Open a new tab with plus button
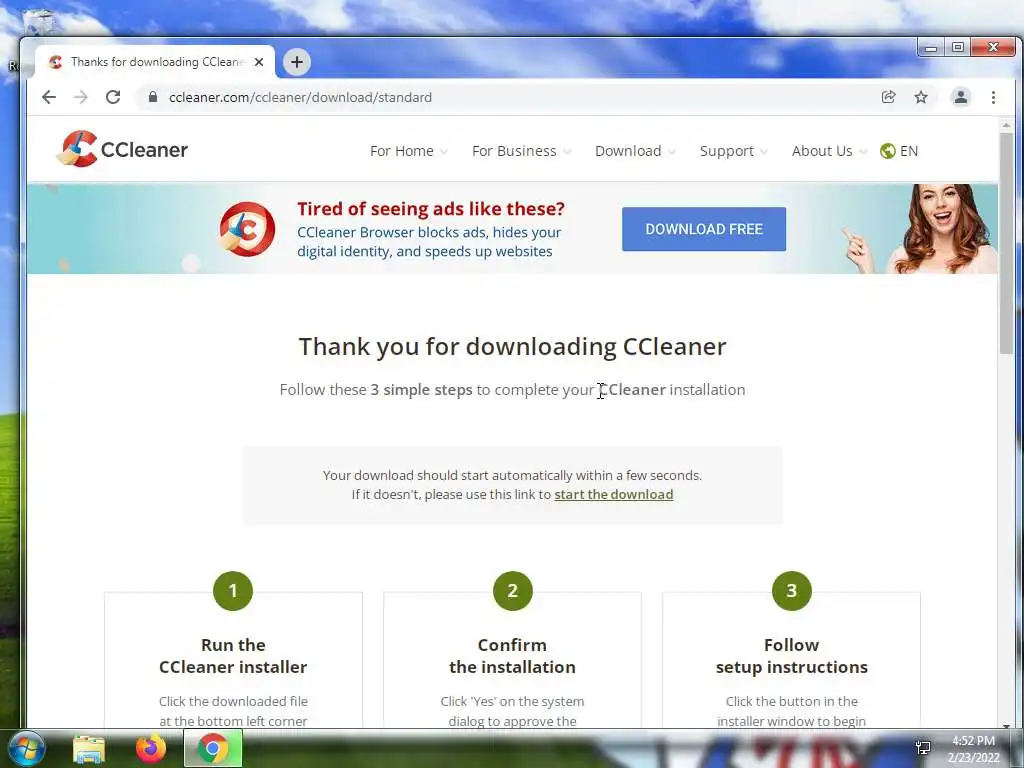Viewport: 1024px width, 768px height. point(296,62)
